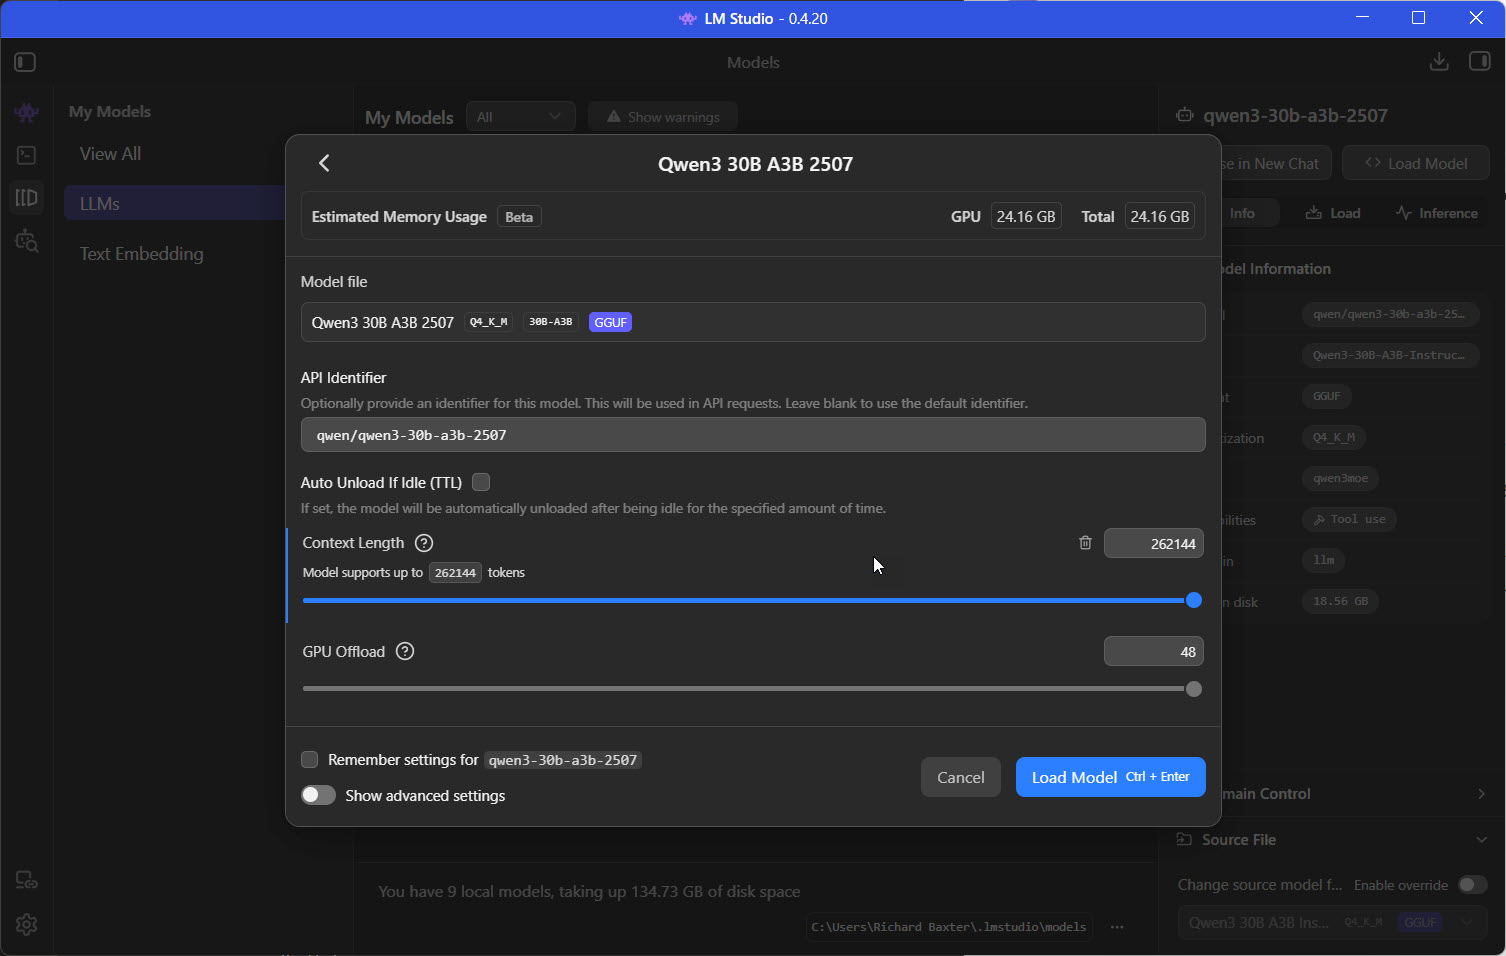Switch to the Load tab
The width and height of the screenshot is (1506, 956).
coord(1333,213)
